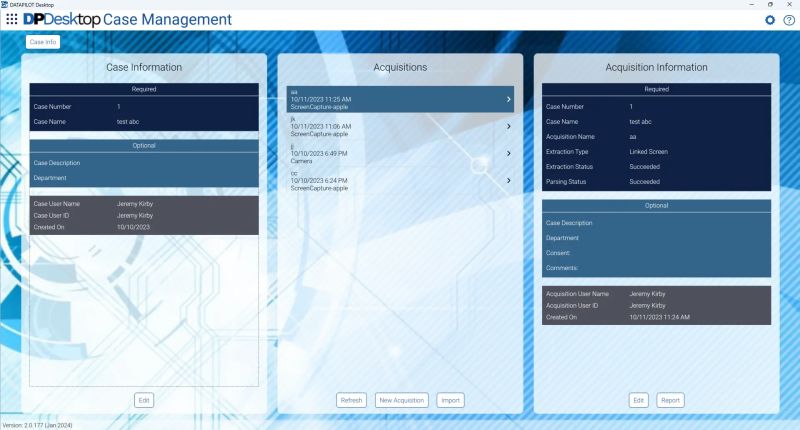The height and width of the screenshot is (430, 800).
Task: Expand the Camera acquisition chevron
Action: [508, 154]
